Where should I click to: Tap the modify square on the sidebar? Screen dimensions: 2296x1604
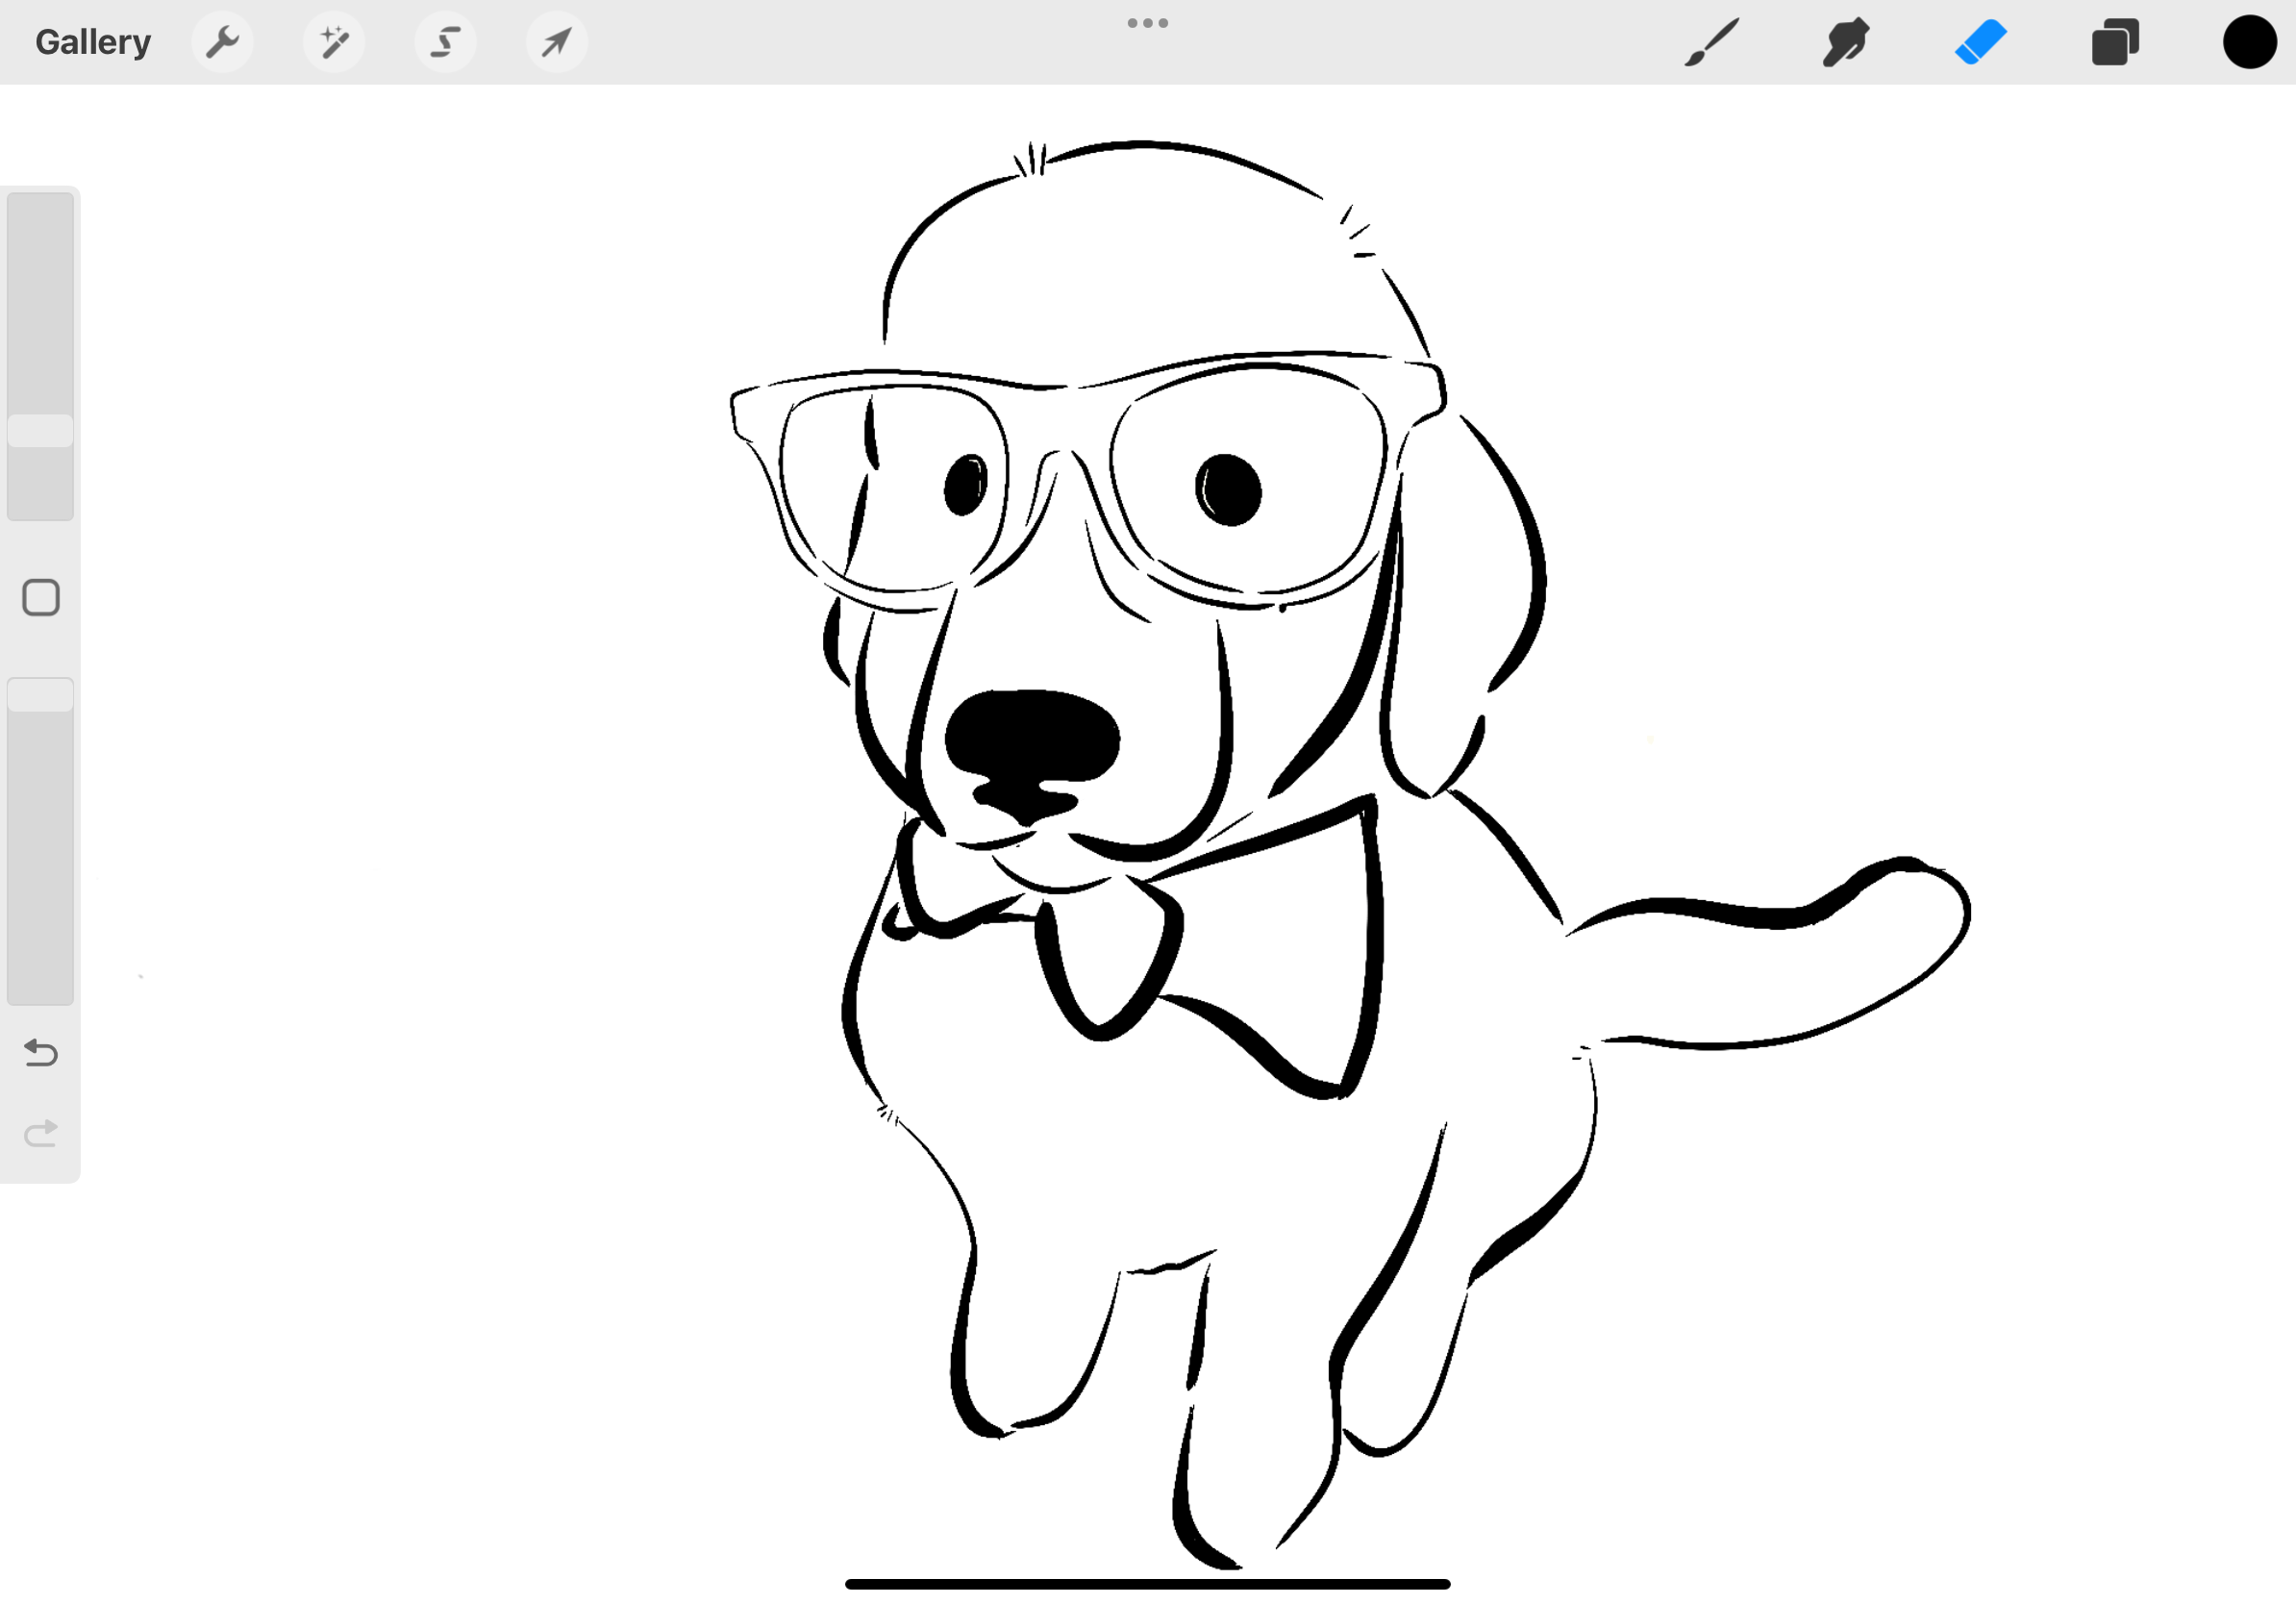pos(40,597)
